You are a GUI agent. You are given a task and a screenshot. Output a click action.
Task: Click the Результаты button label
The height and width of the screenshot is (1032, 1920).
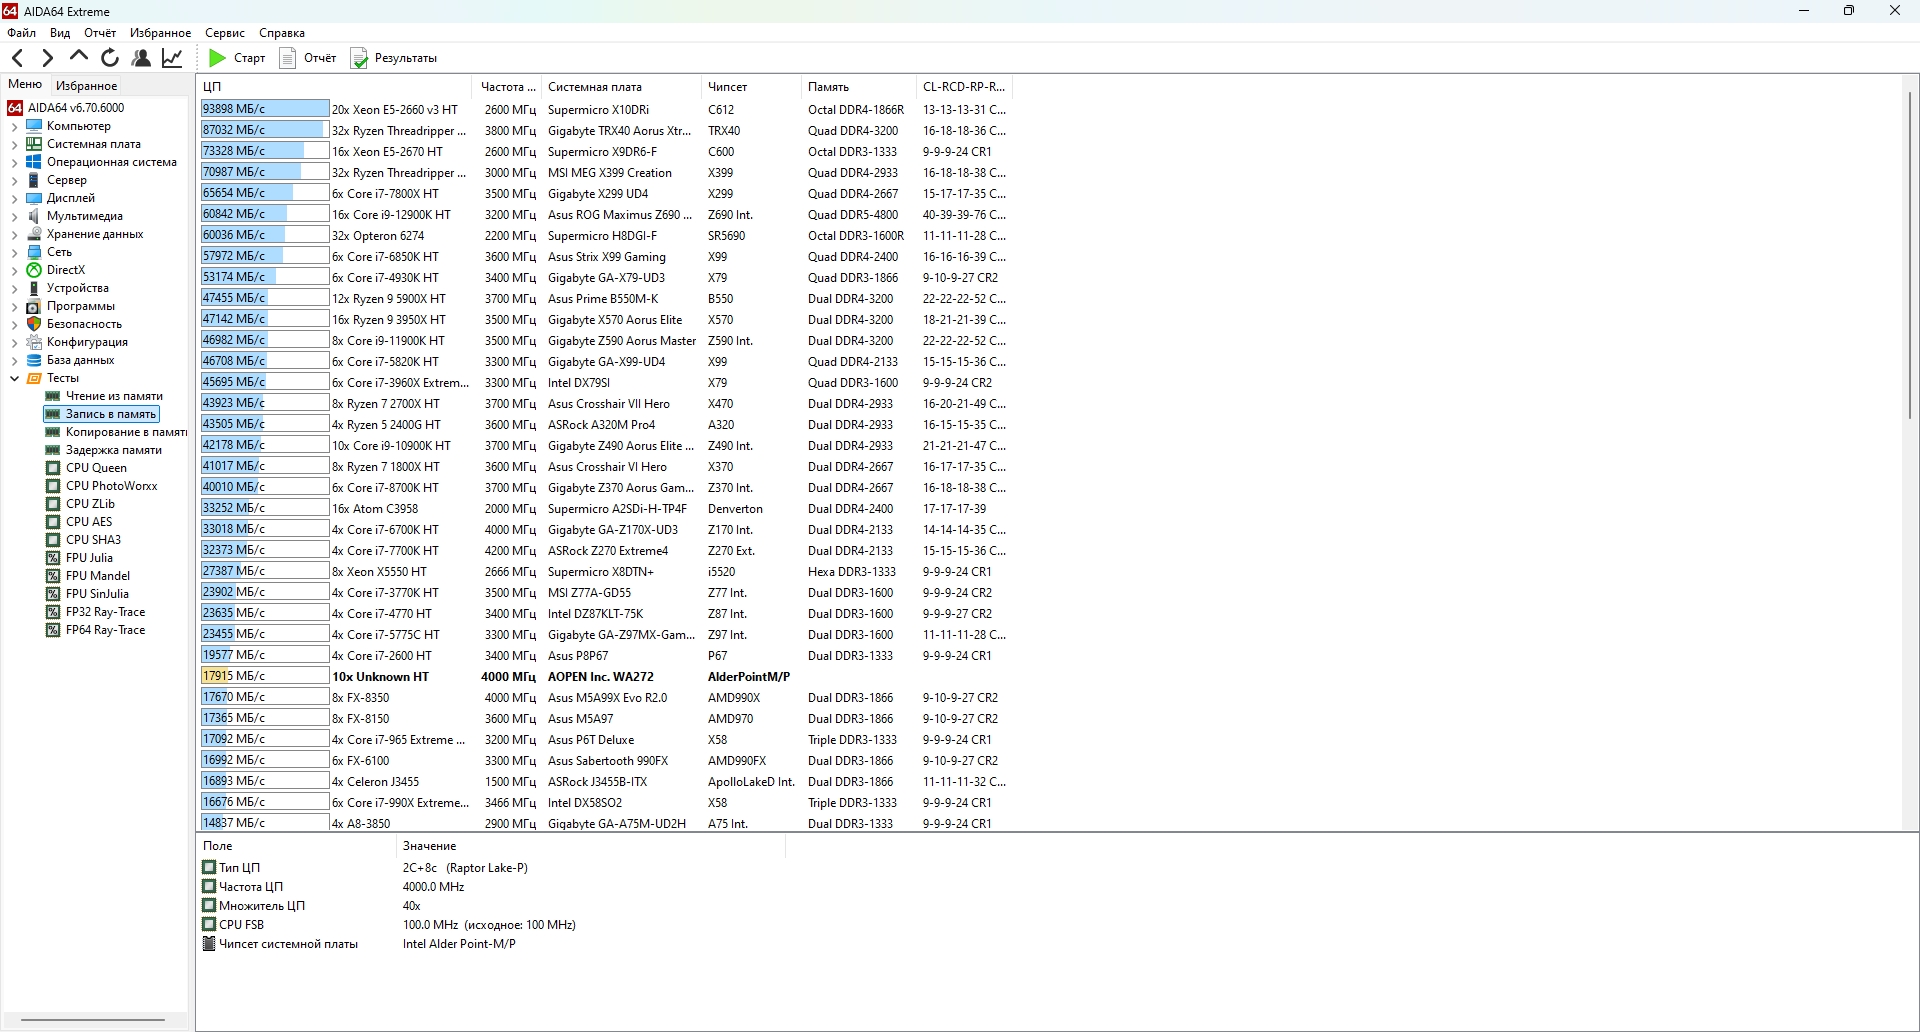(x=406, y=58)
